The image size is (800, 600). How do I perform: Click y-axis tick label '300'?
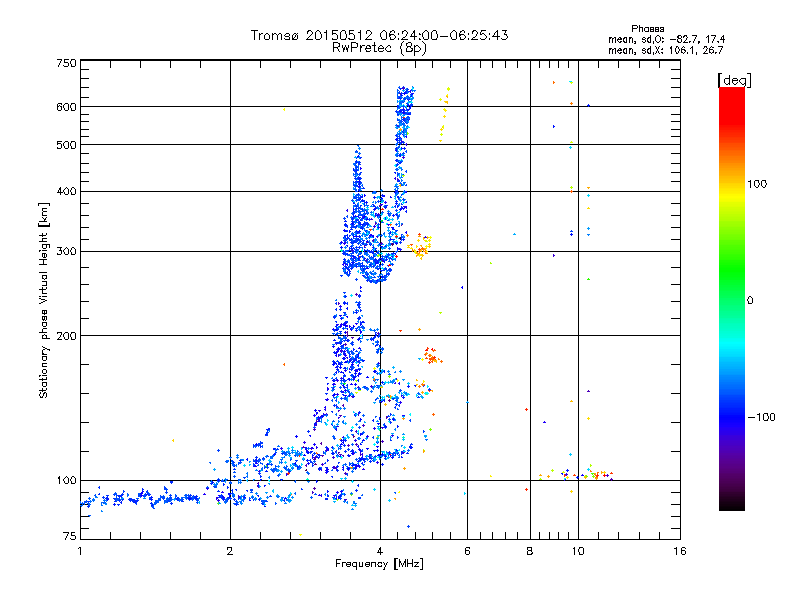point(67,252)
